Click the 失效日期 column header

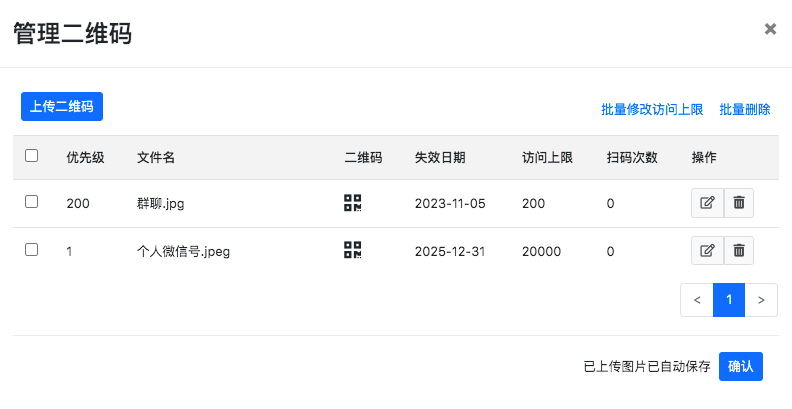point(440,157)
